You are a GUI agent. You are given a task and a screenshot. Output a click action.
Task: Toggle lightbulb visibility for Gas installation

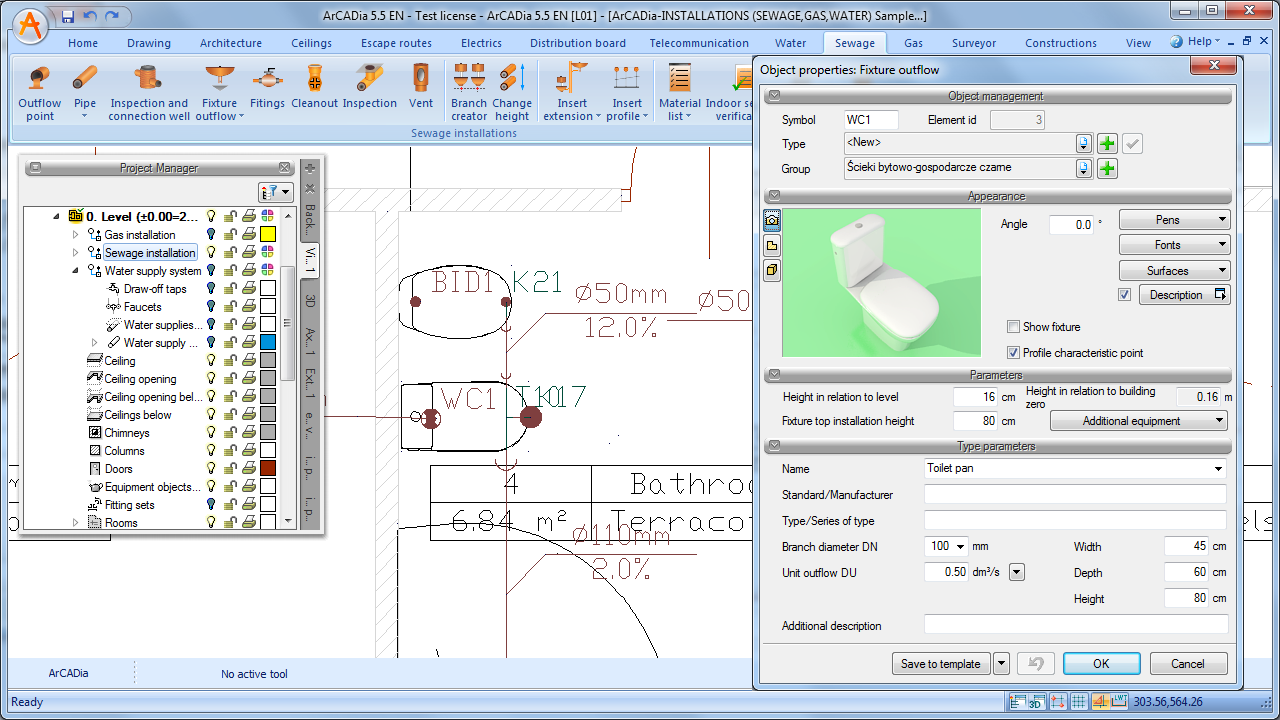click(211, 235)
